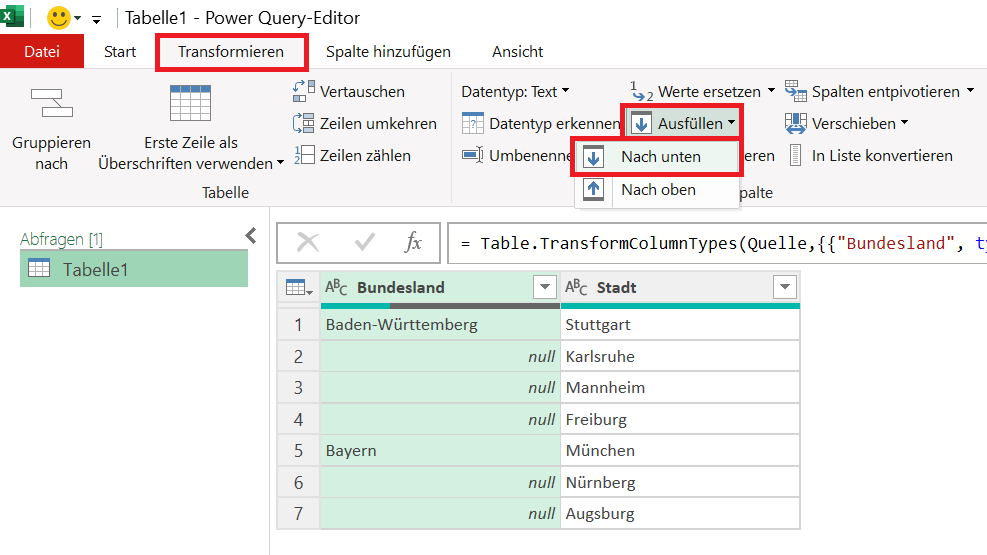
Task: Click the Zeilen zählen icon
Action: coord(304,155)
